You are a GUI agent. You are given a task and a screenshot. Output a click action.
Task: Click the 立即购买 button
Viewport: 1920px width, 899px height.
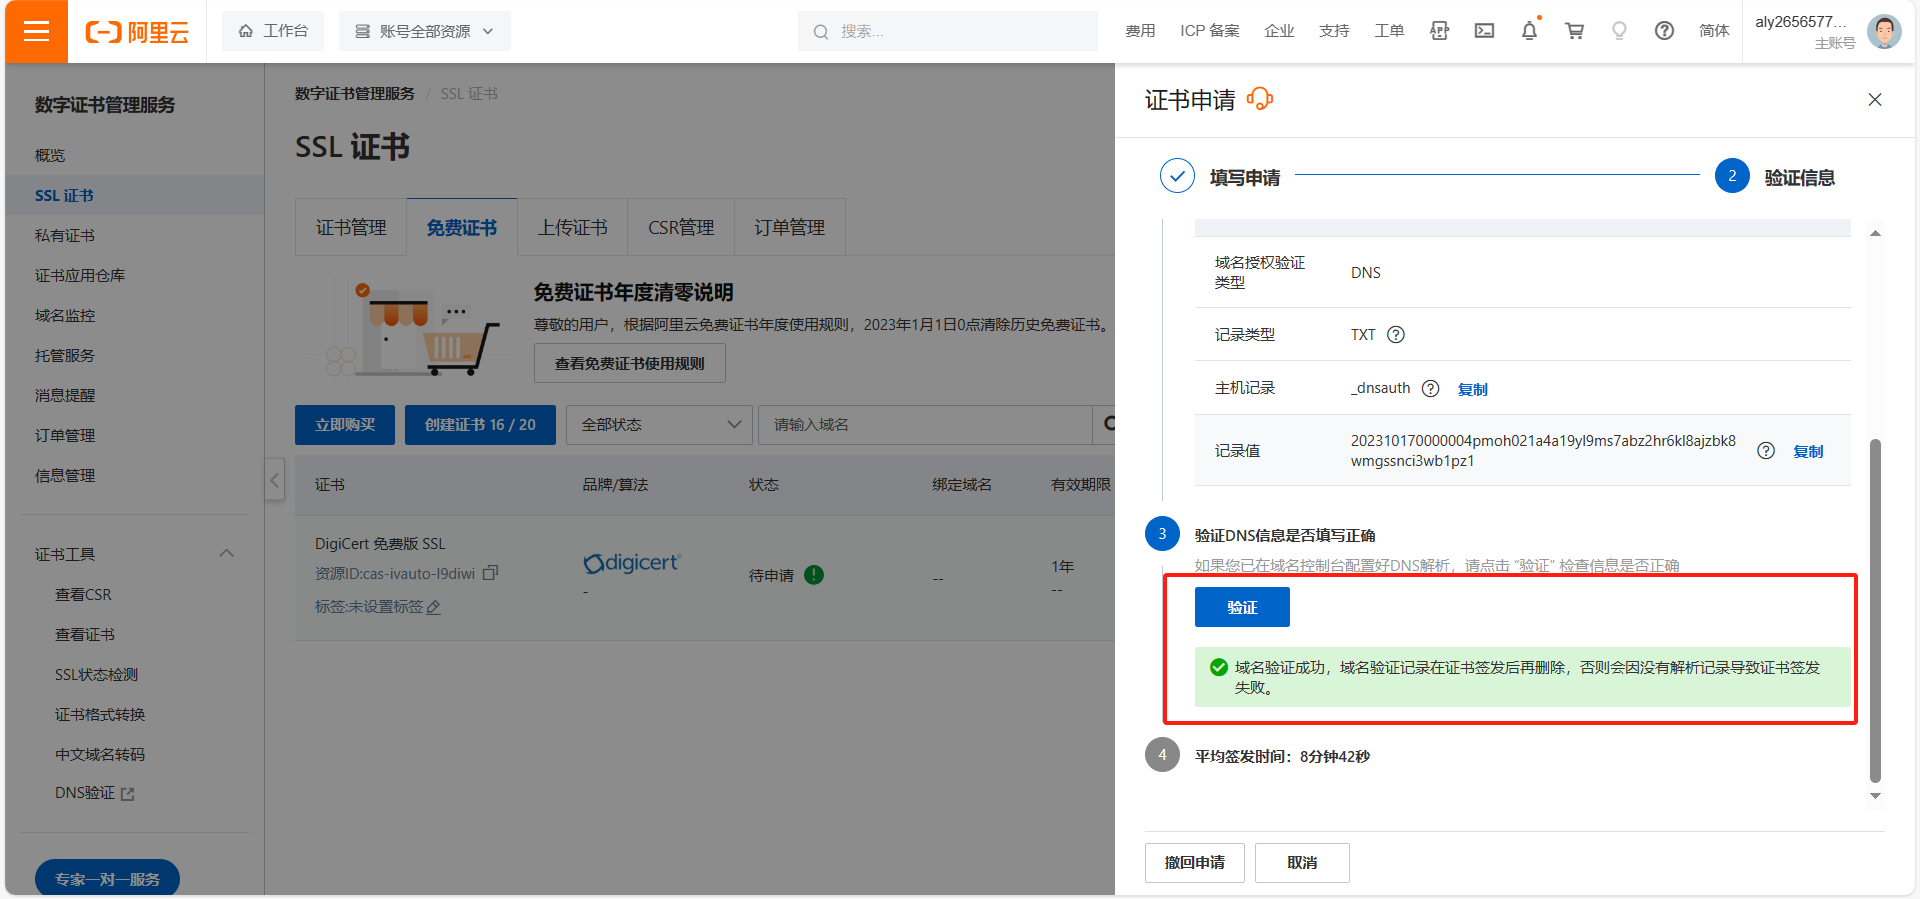[345, 425]
